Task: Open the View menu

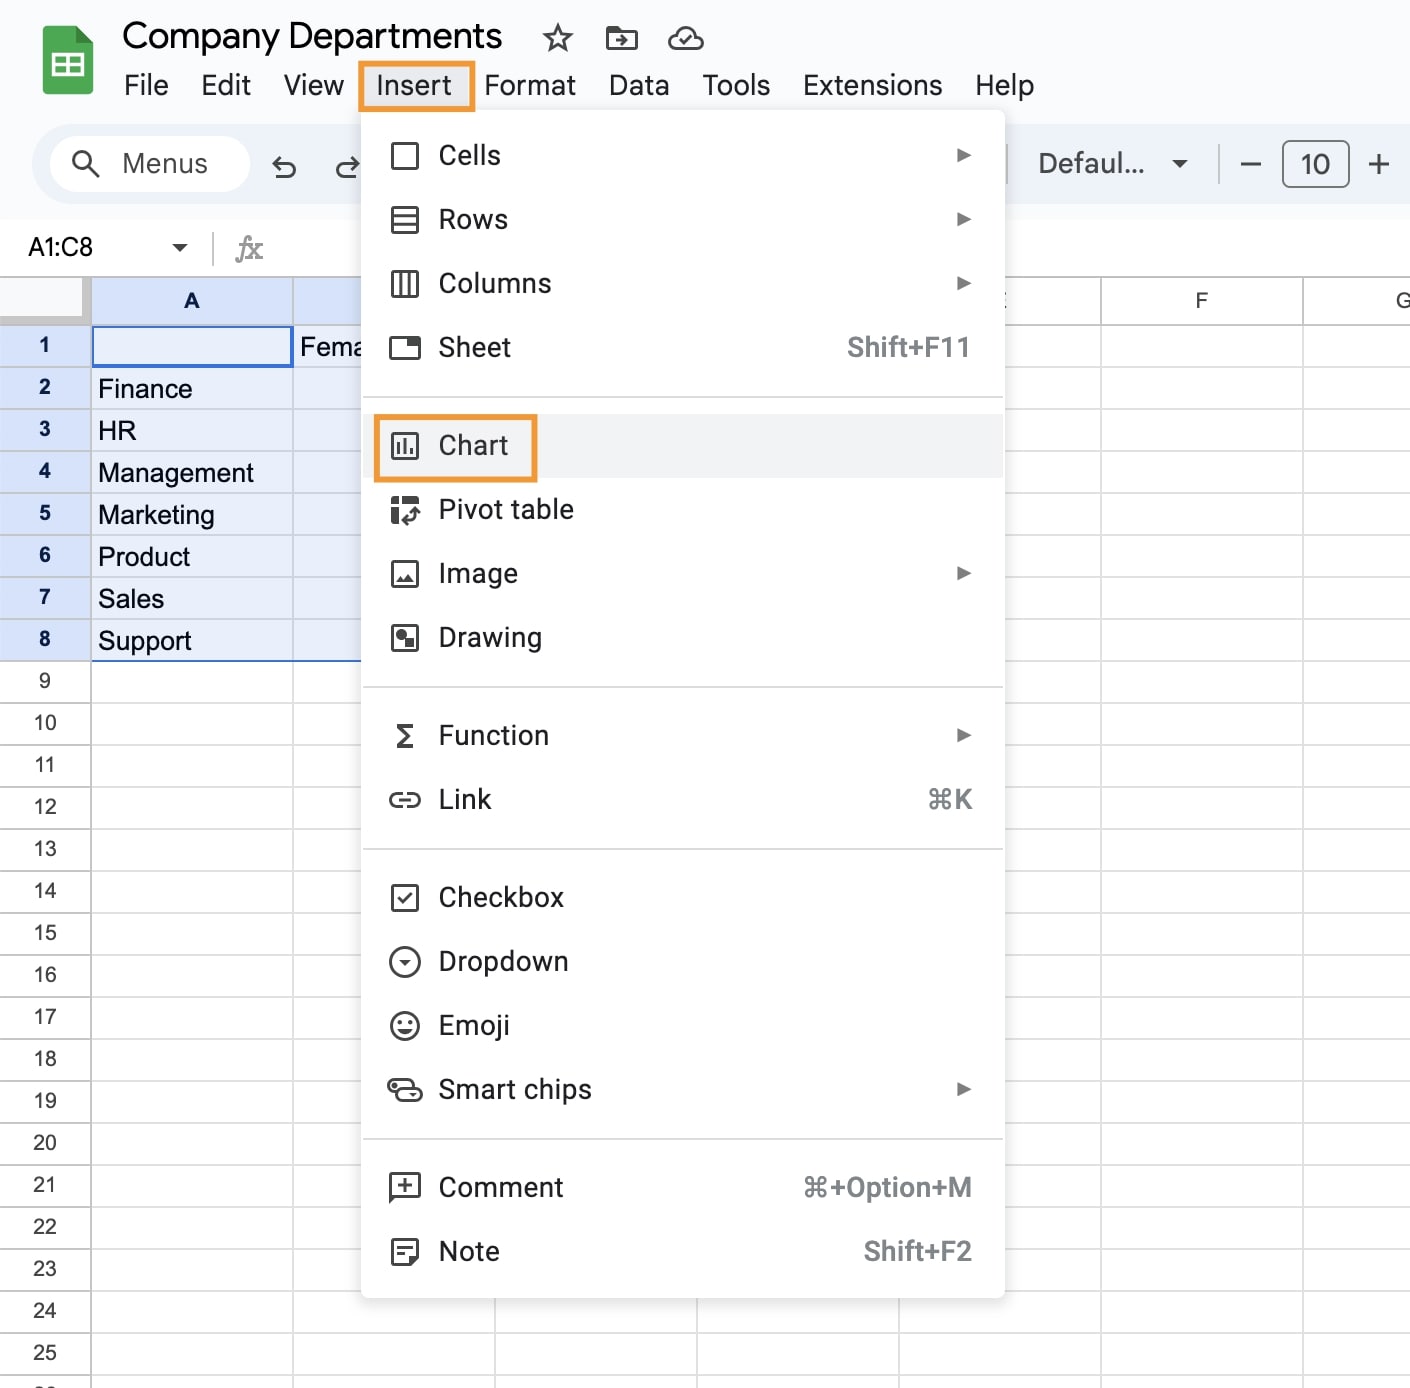Action: (x=313, y=86)
